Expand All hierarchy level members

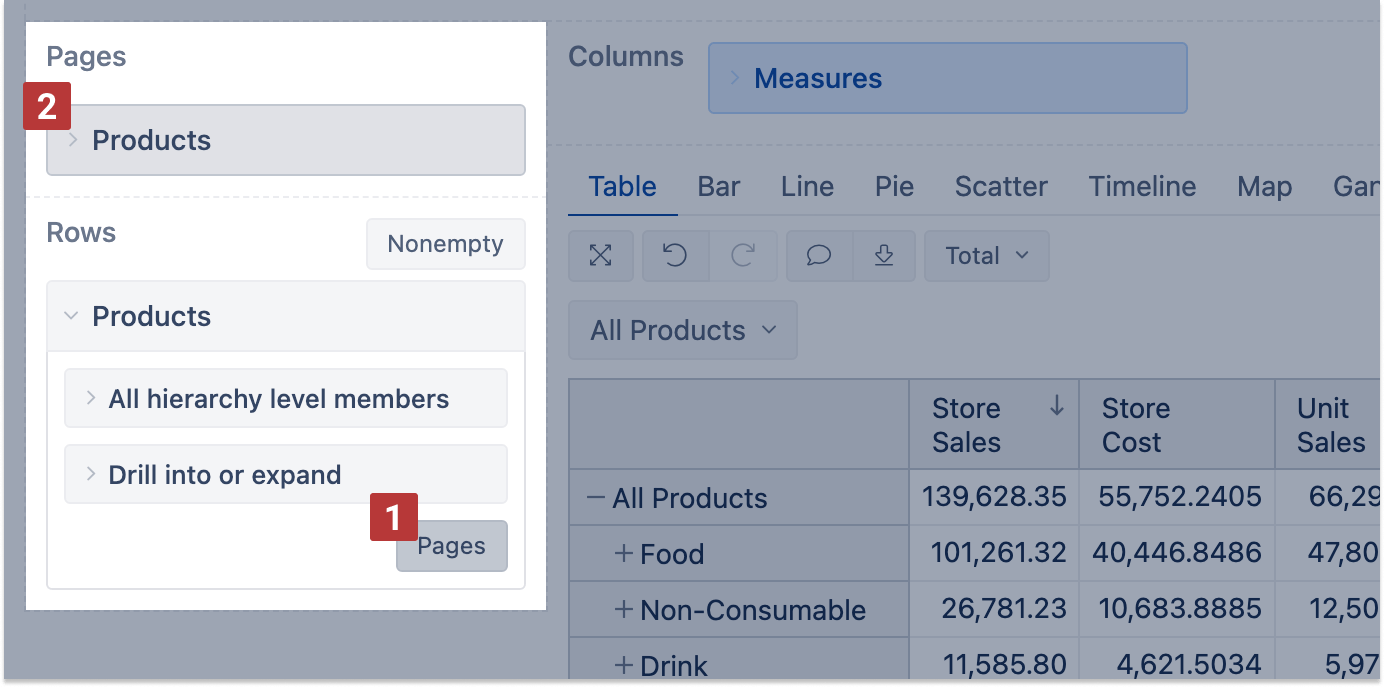coord(91,399)
